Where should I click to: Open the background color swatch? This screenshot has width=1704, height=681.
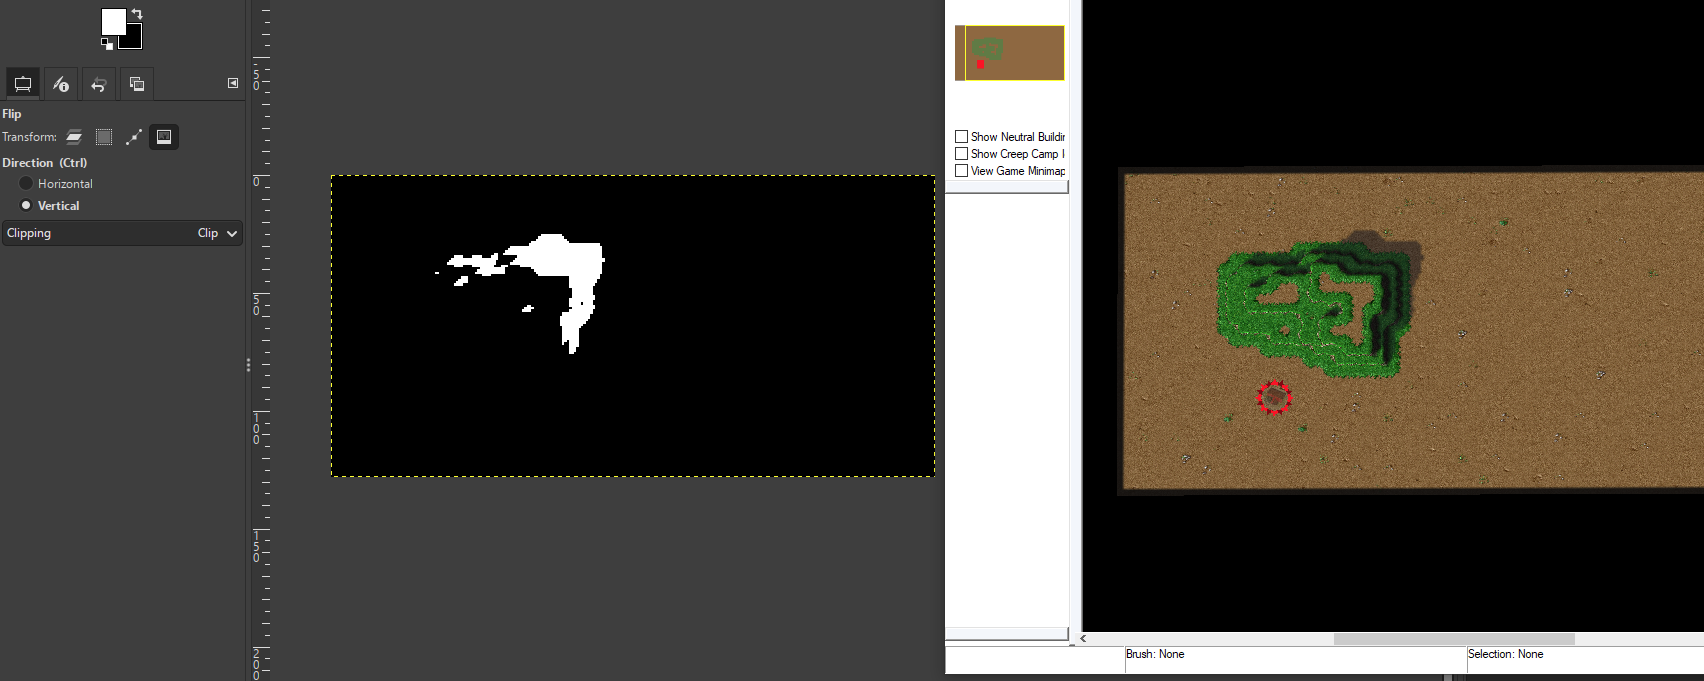[x=134, y=40]
